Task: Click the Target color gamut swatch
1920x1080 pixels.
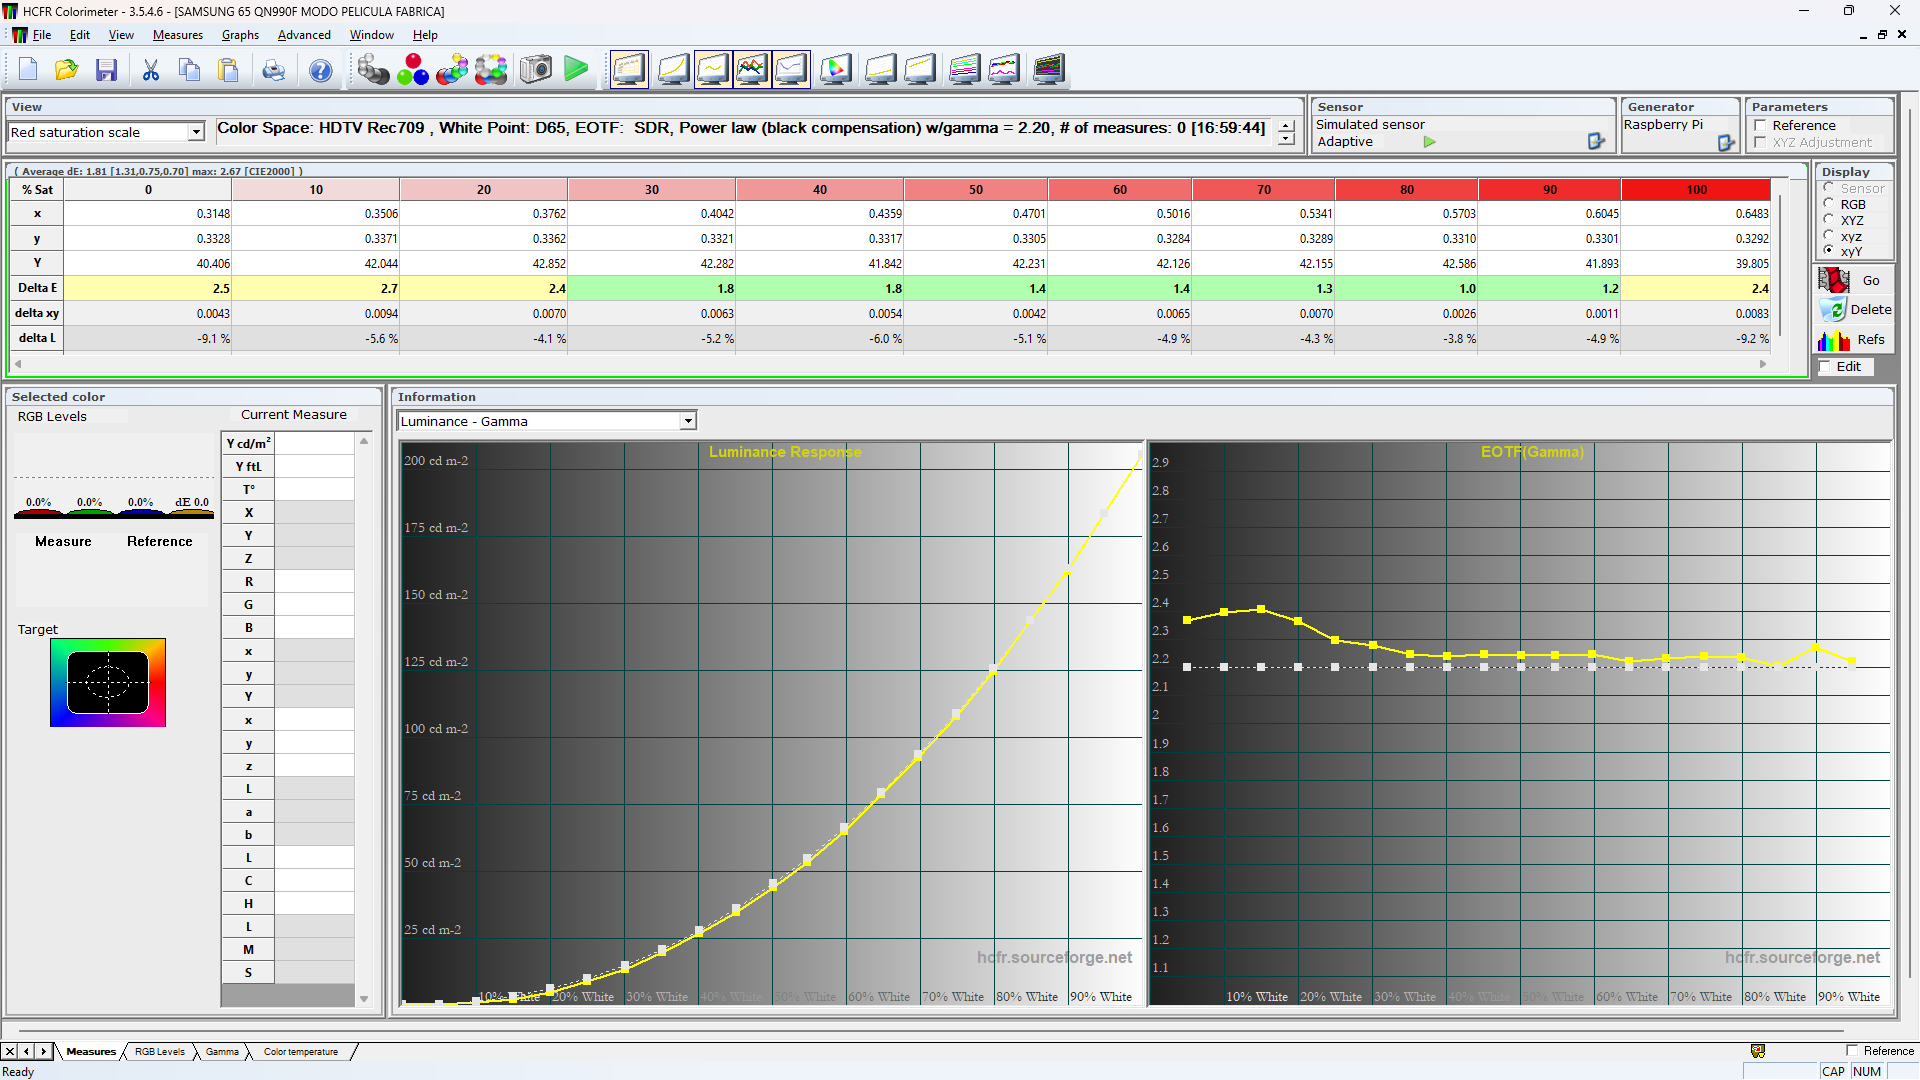Action: (108, 683)
